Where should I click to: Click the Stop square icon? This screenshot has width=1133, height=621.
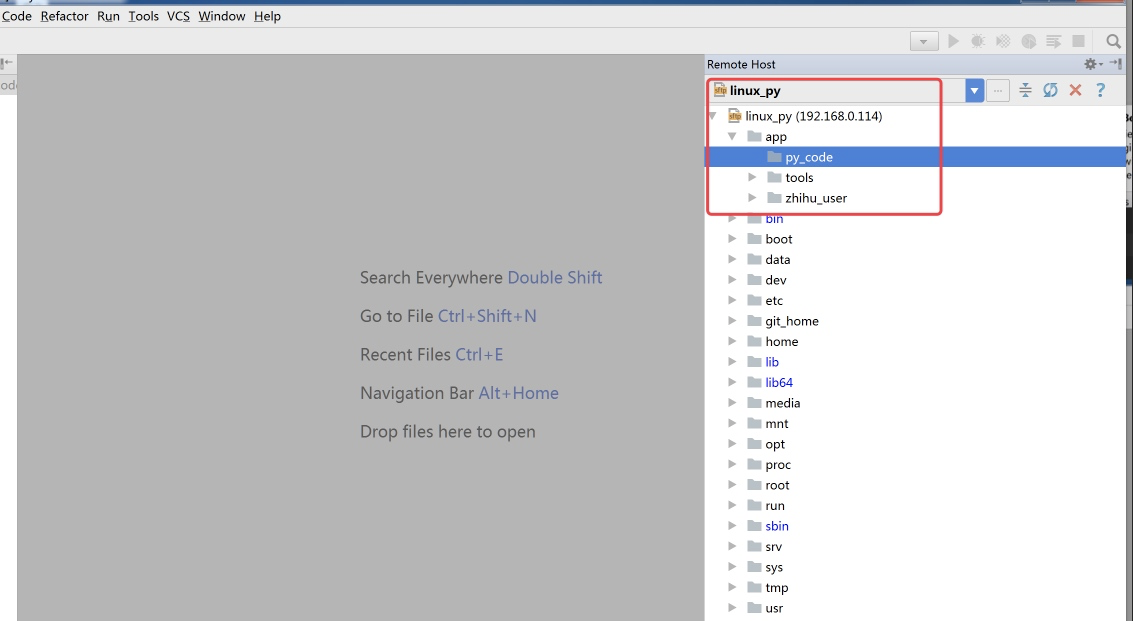click(1078, 41)
